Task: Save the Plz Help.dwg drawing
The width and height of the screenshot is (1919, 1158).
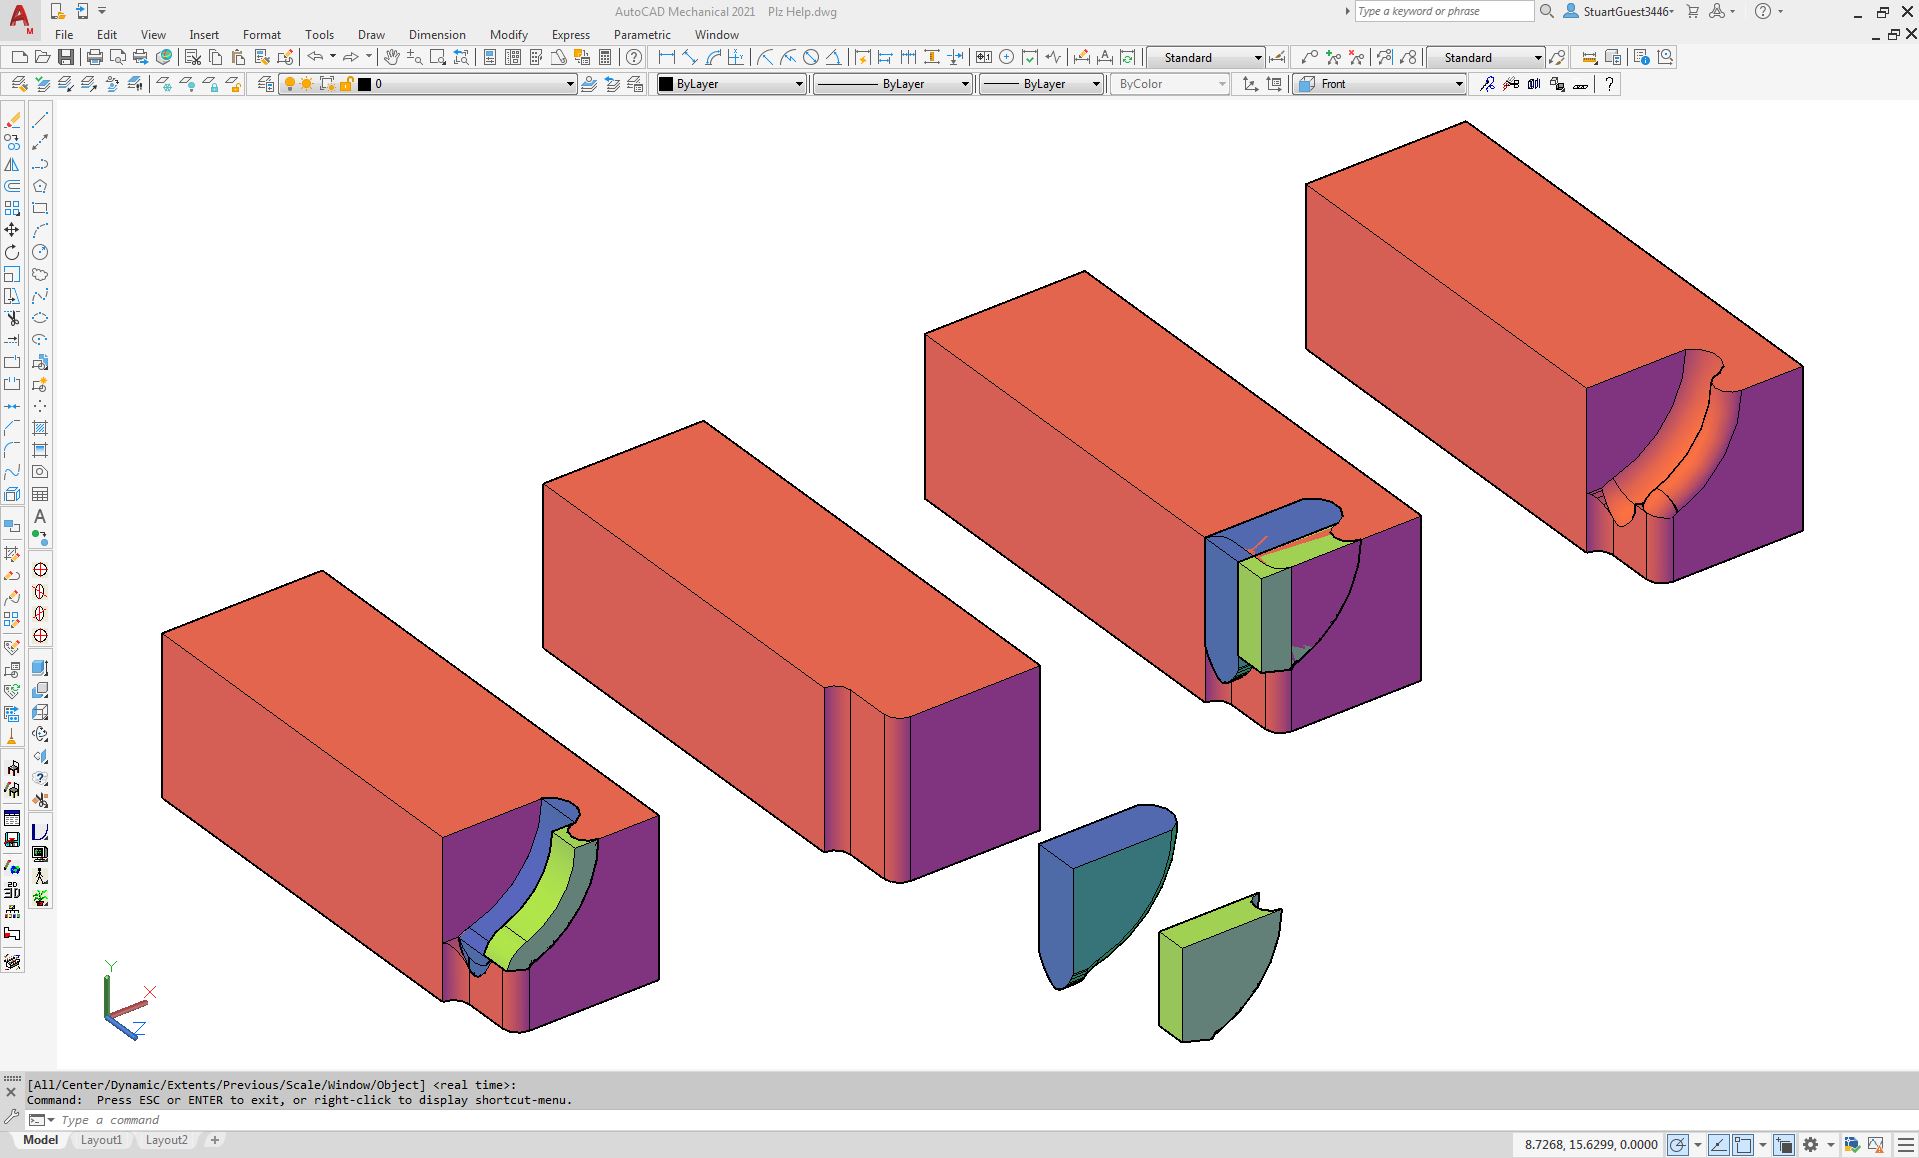Action: [x=65, y=57]
